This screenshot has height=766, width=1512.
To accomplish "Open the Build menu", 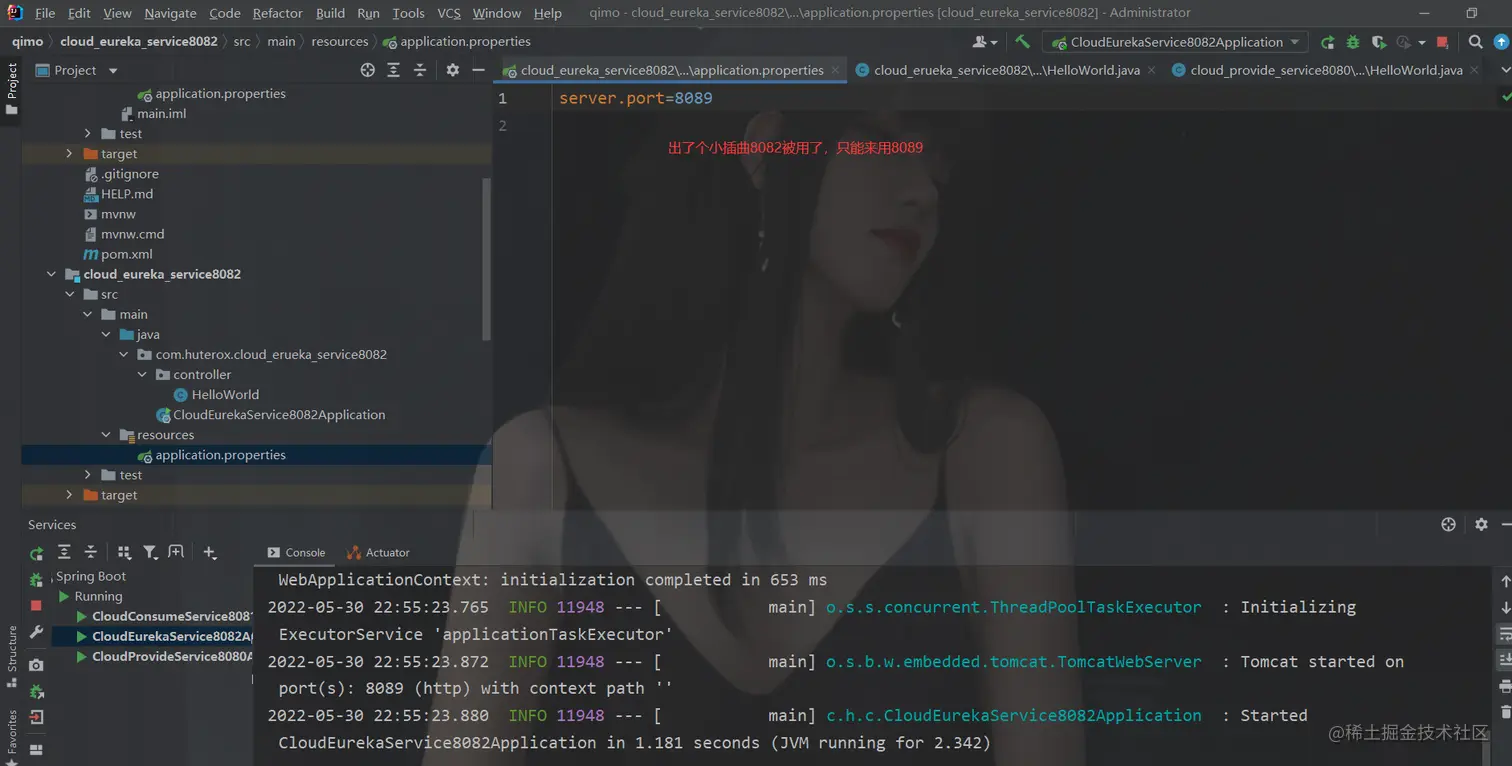I will (x=330, y=13).
